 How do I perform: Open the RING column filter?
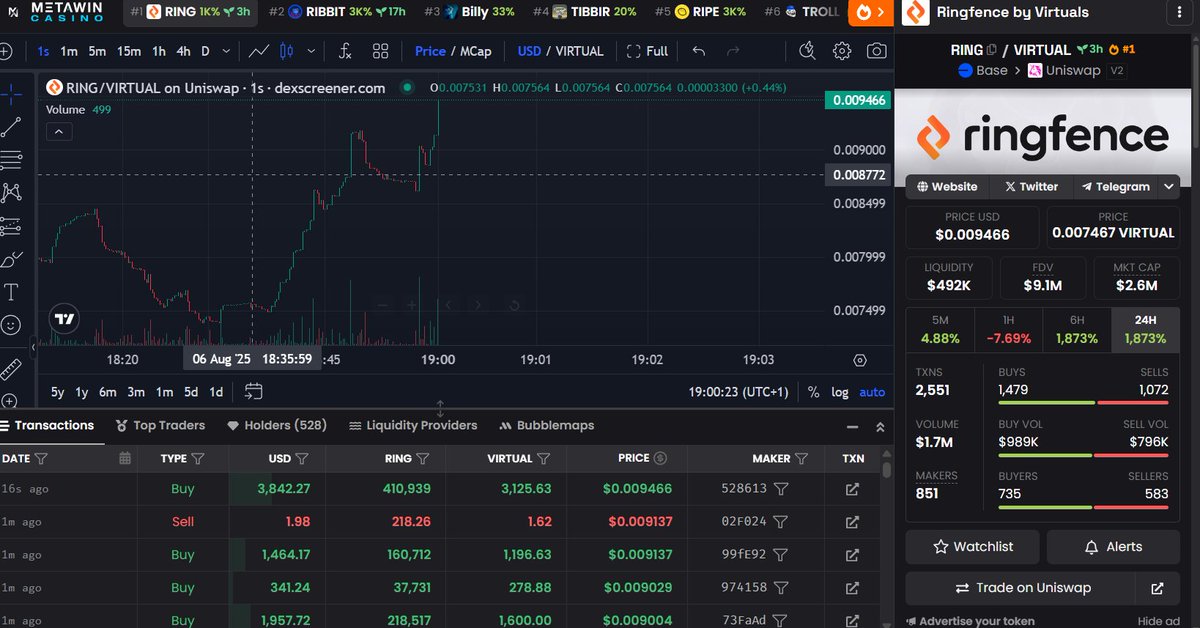pyautogui.click(x=423, y=458)
